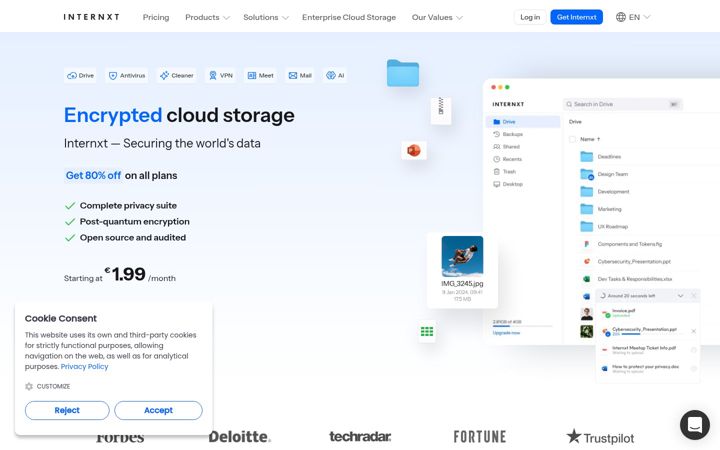The image size is (720, 450).
Task: Expand the Products dropdown menu
Action: [x=207, y=17]
